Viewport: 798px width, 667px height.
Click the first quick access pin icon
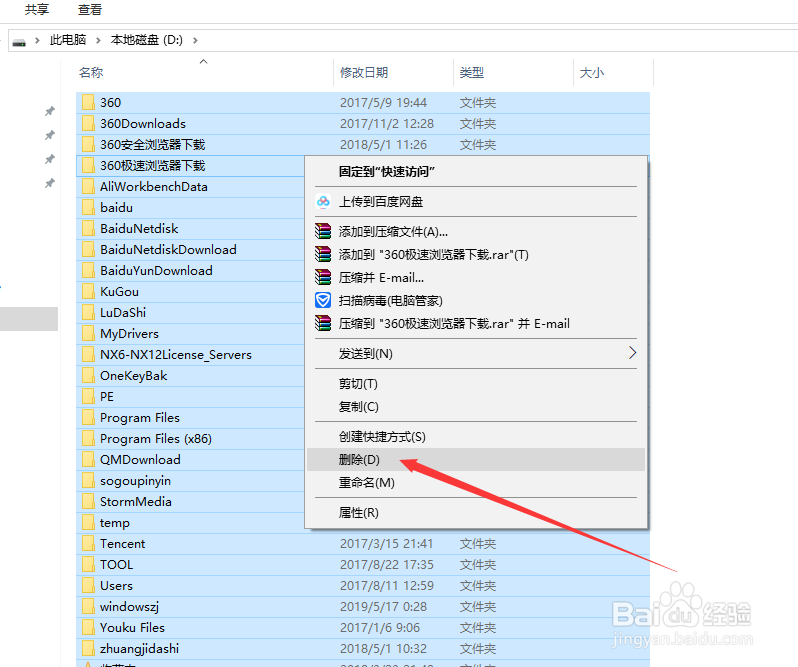(x=49, y=111)
